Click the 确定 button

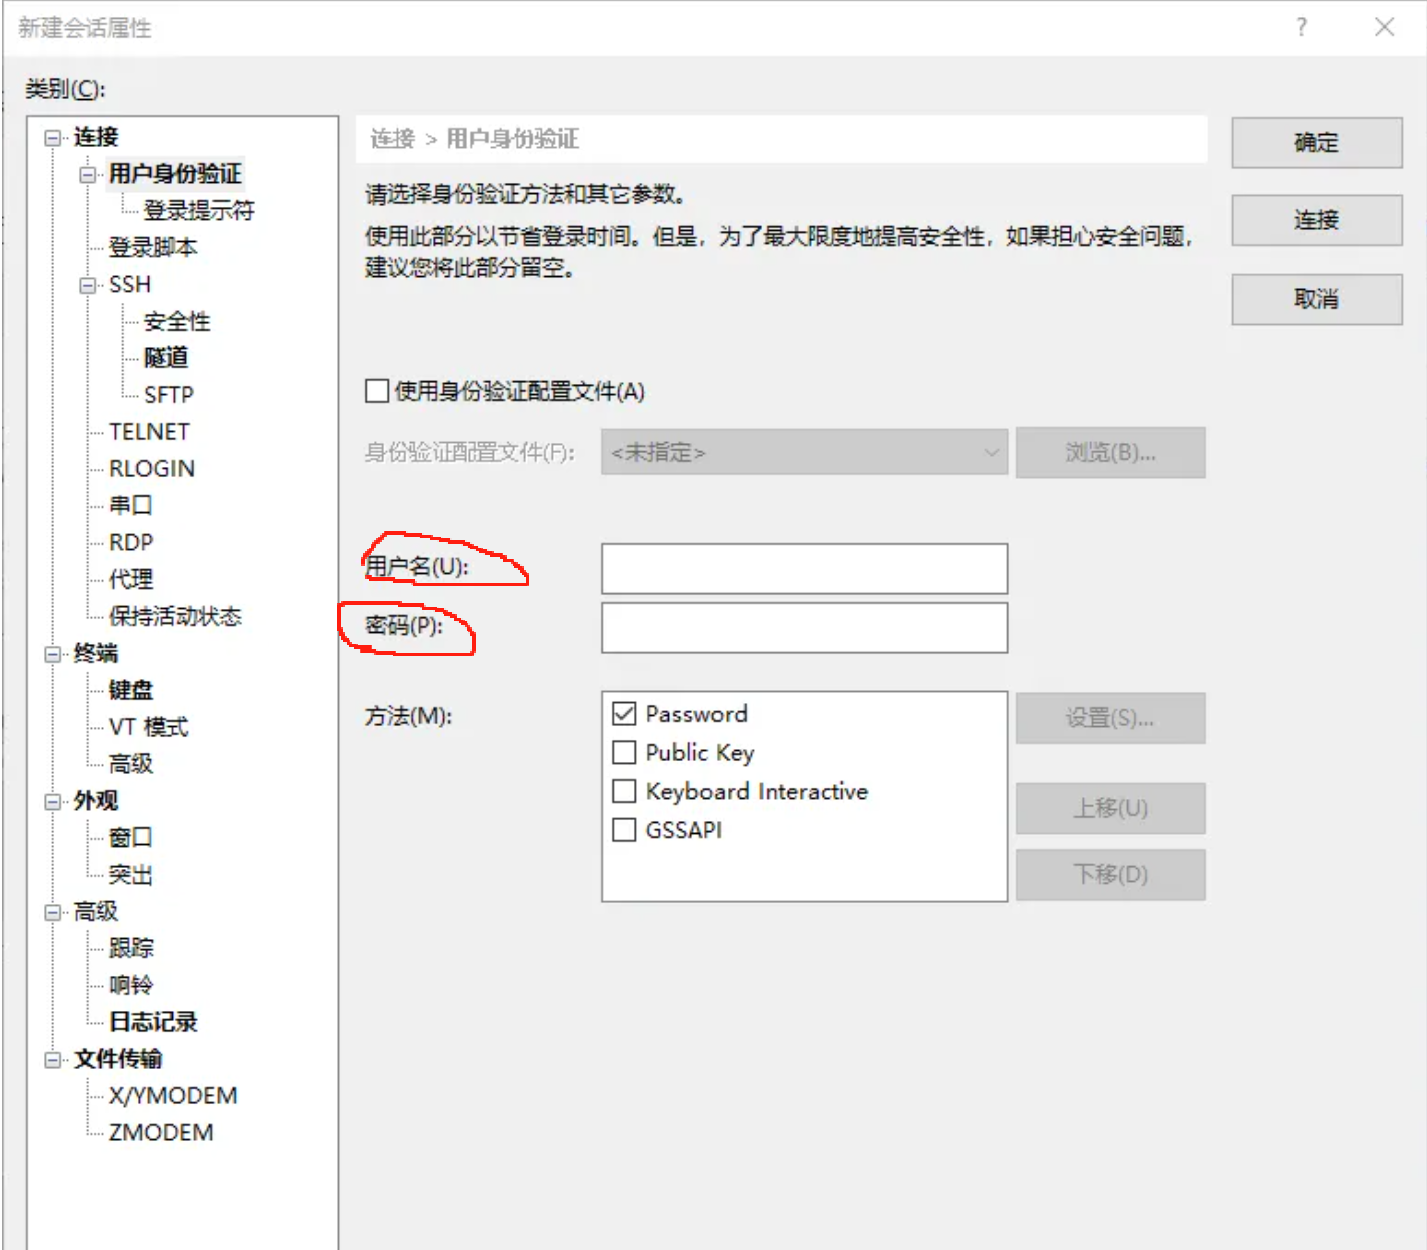click(1316, 143)
